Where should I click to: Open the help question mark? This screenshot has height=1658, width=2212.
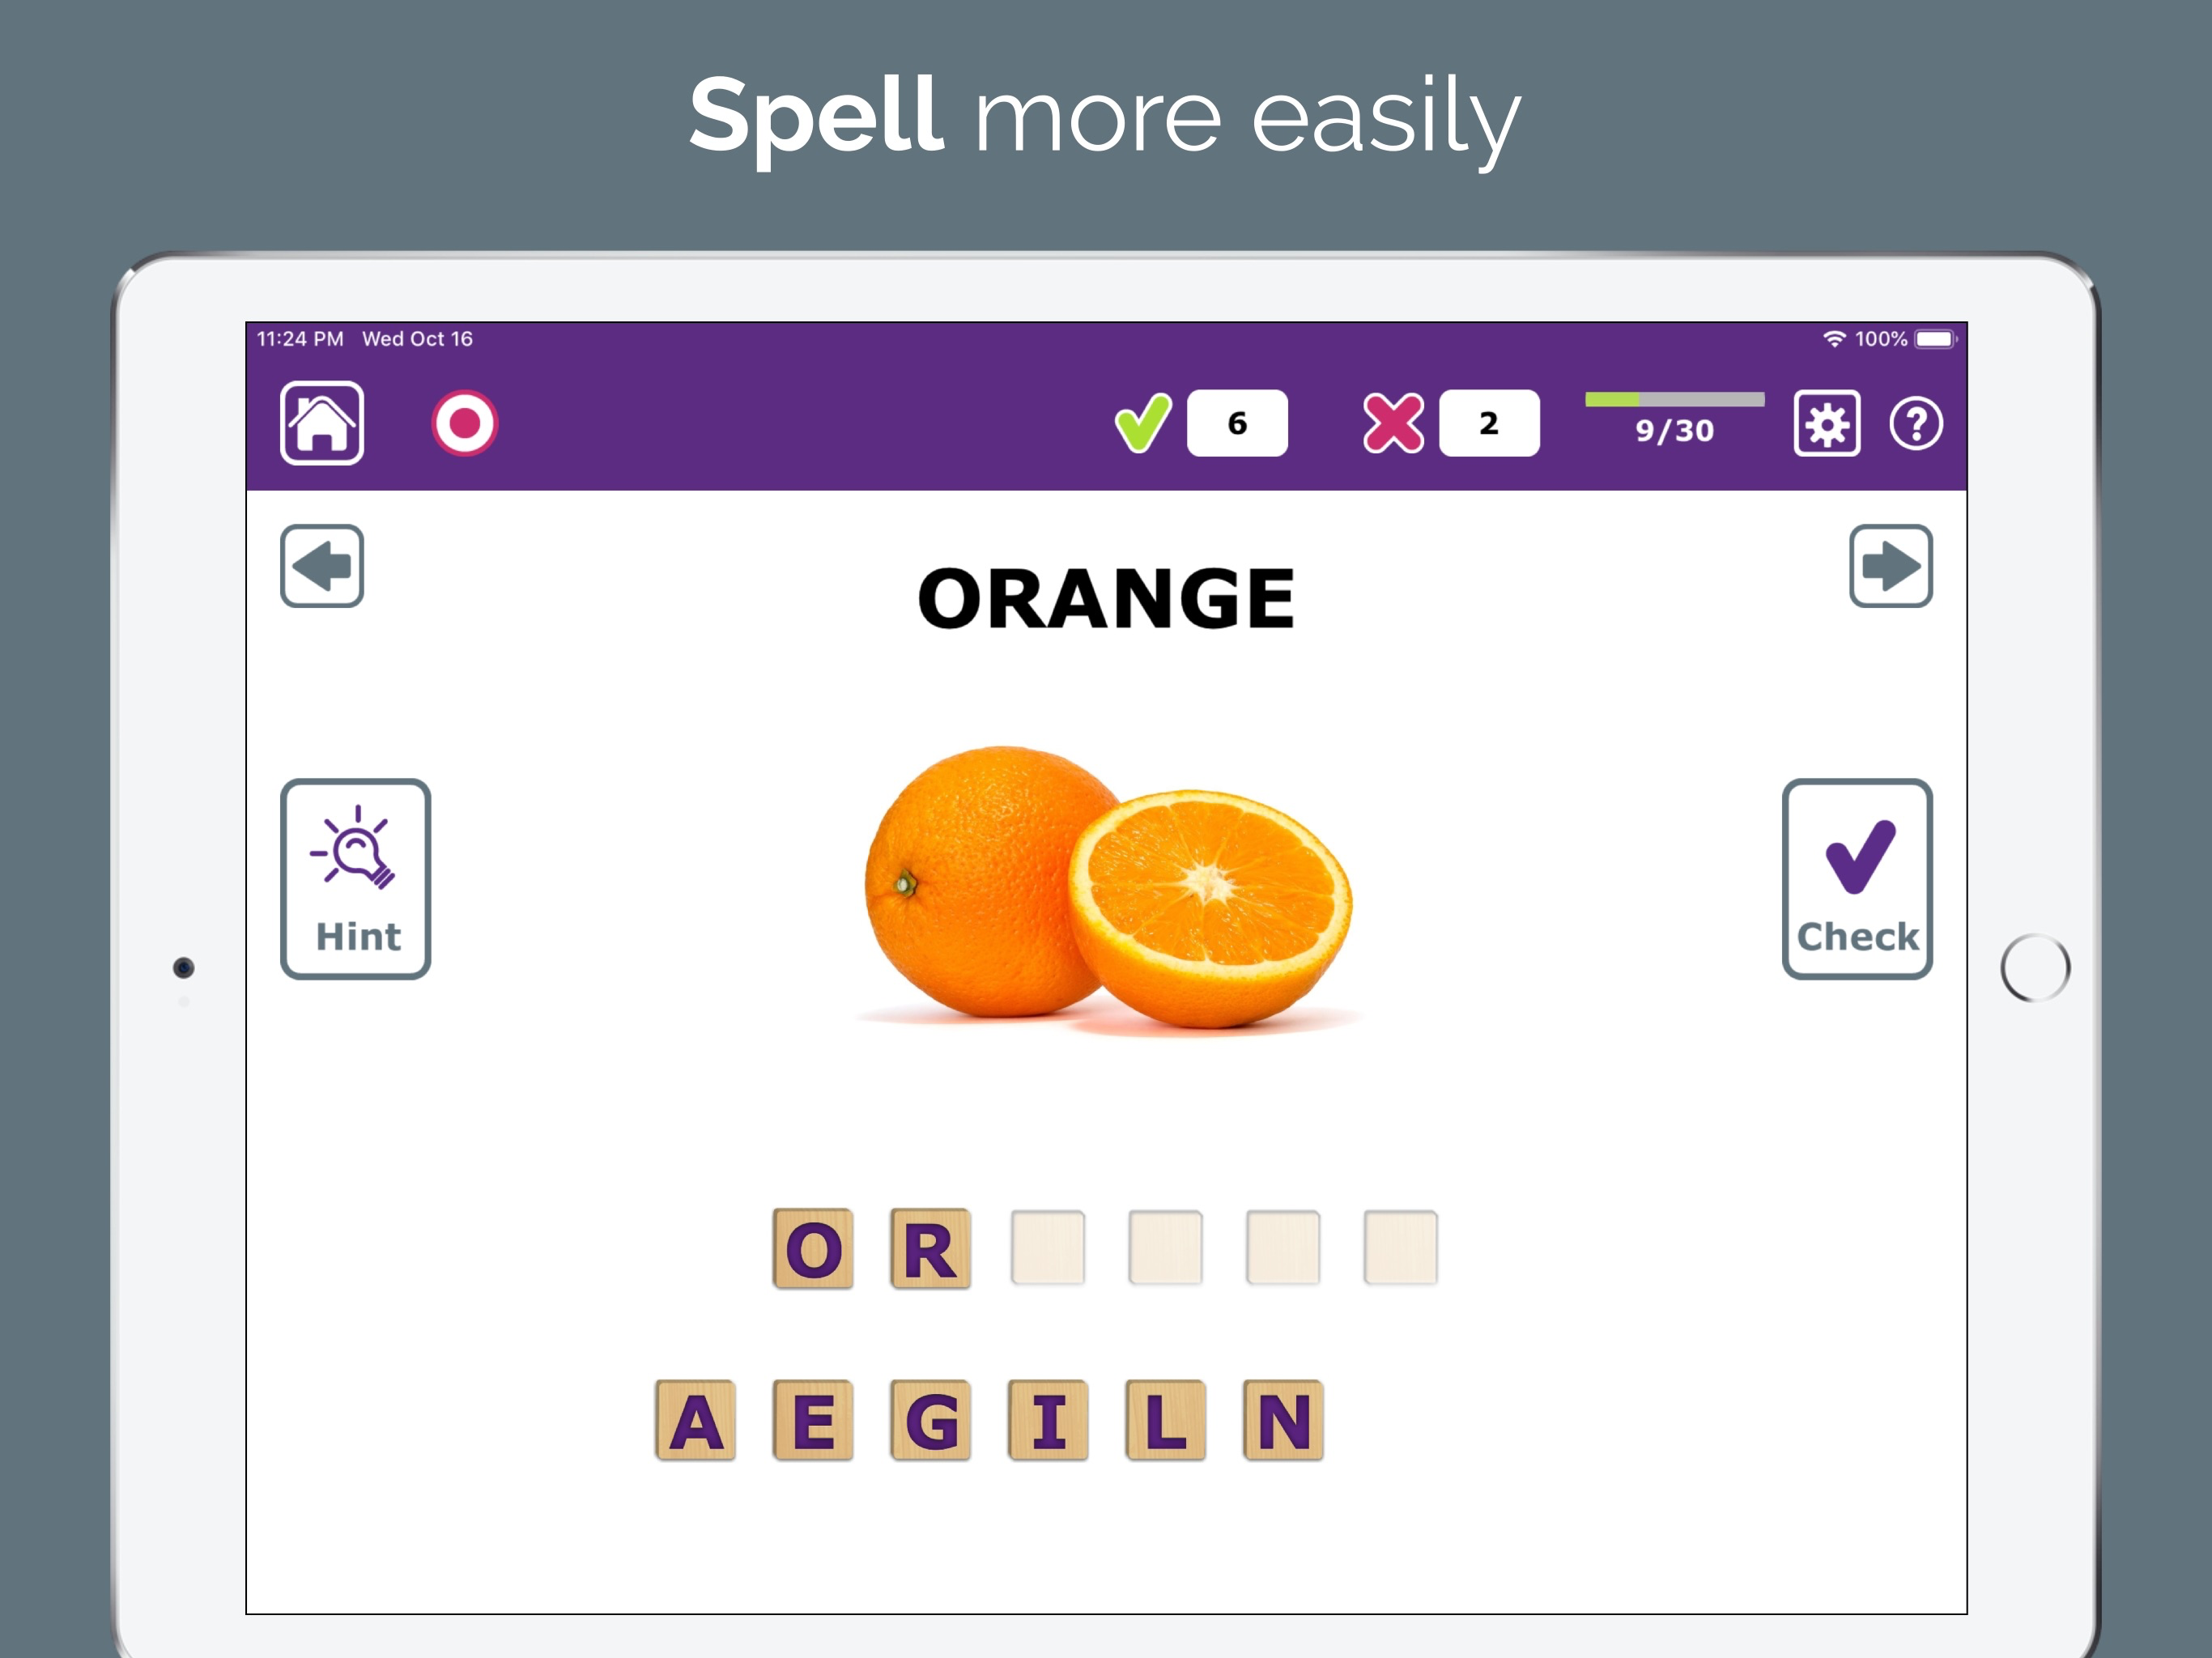[x=1917, y=424]
